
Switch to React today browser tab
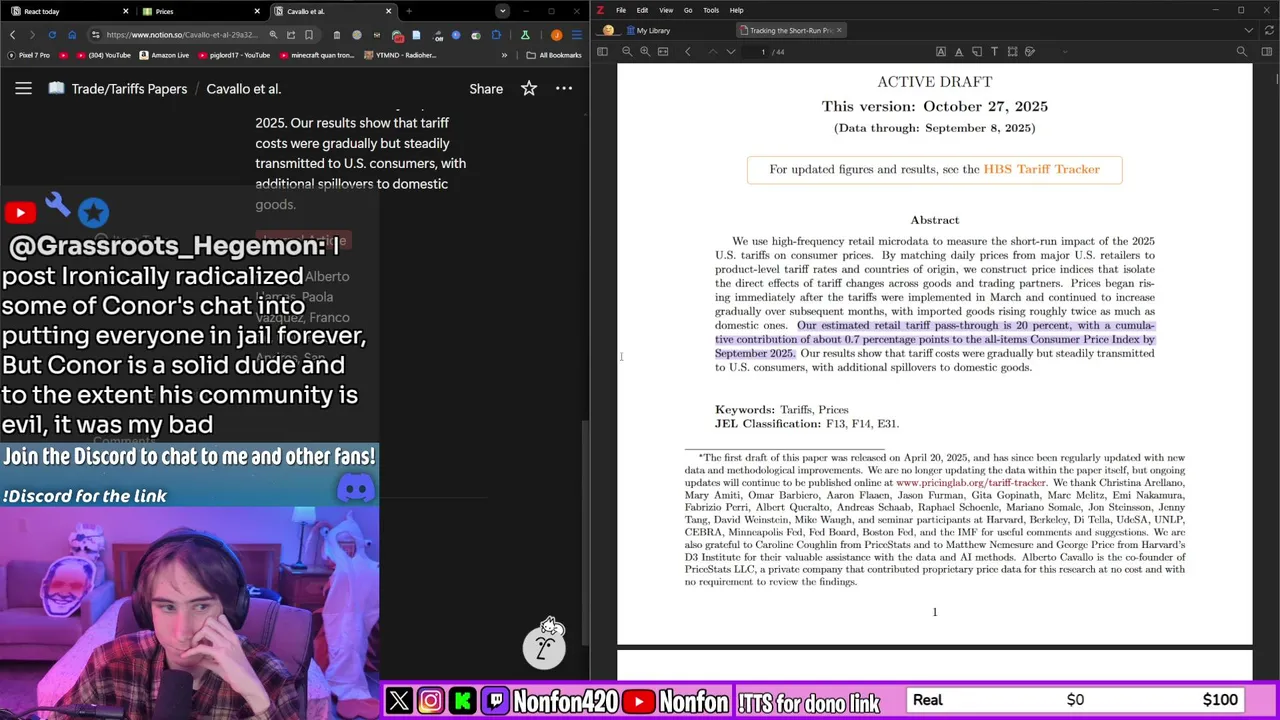(x=68, y=11)
